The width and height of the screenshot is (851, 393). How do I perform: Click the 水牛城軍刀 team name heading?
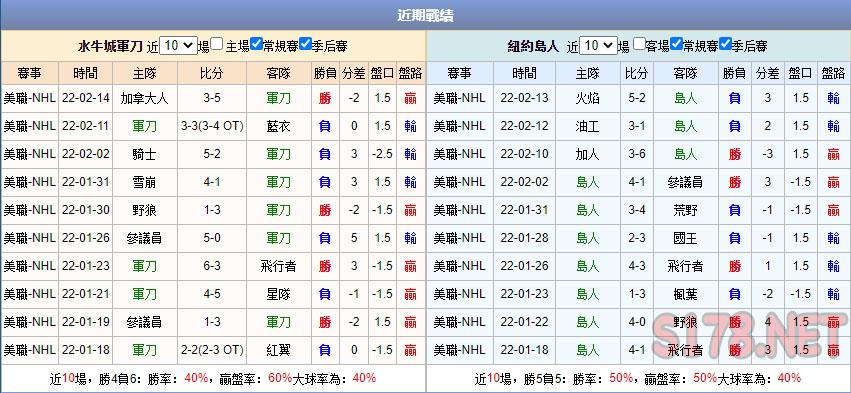point(110,46)
